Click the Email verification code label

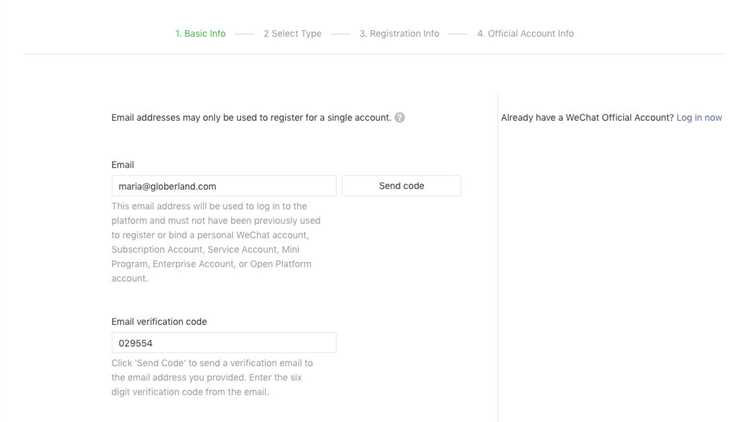(159, 322)
